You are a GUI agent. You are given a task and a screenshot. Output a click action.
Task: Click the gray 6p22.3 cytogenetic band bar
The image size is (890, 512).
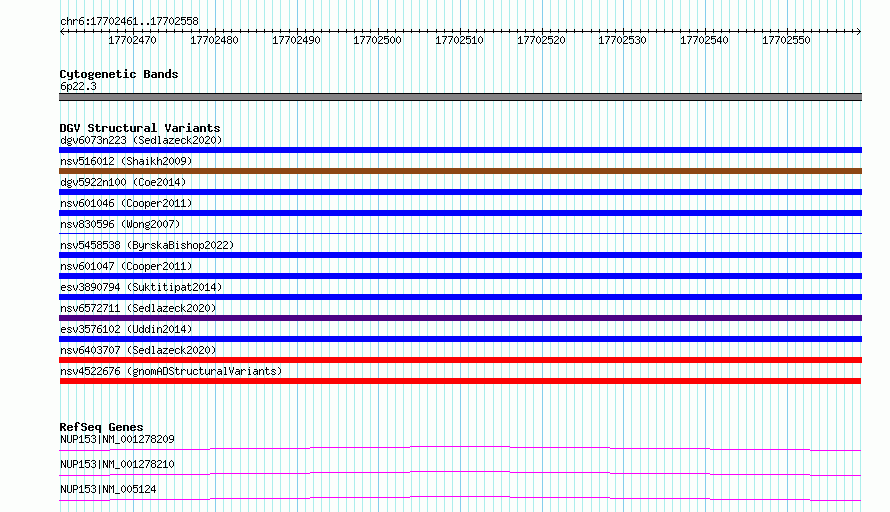click(460, 97)
